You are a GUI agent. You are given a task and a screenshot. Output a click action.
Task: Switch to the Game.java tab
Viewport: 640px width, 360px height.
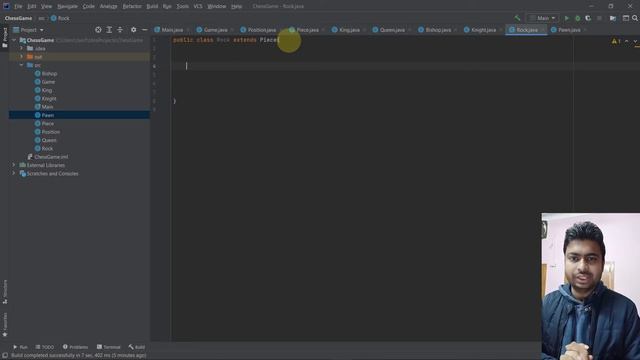click(215, 30)
